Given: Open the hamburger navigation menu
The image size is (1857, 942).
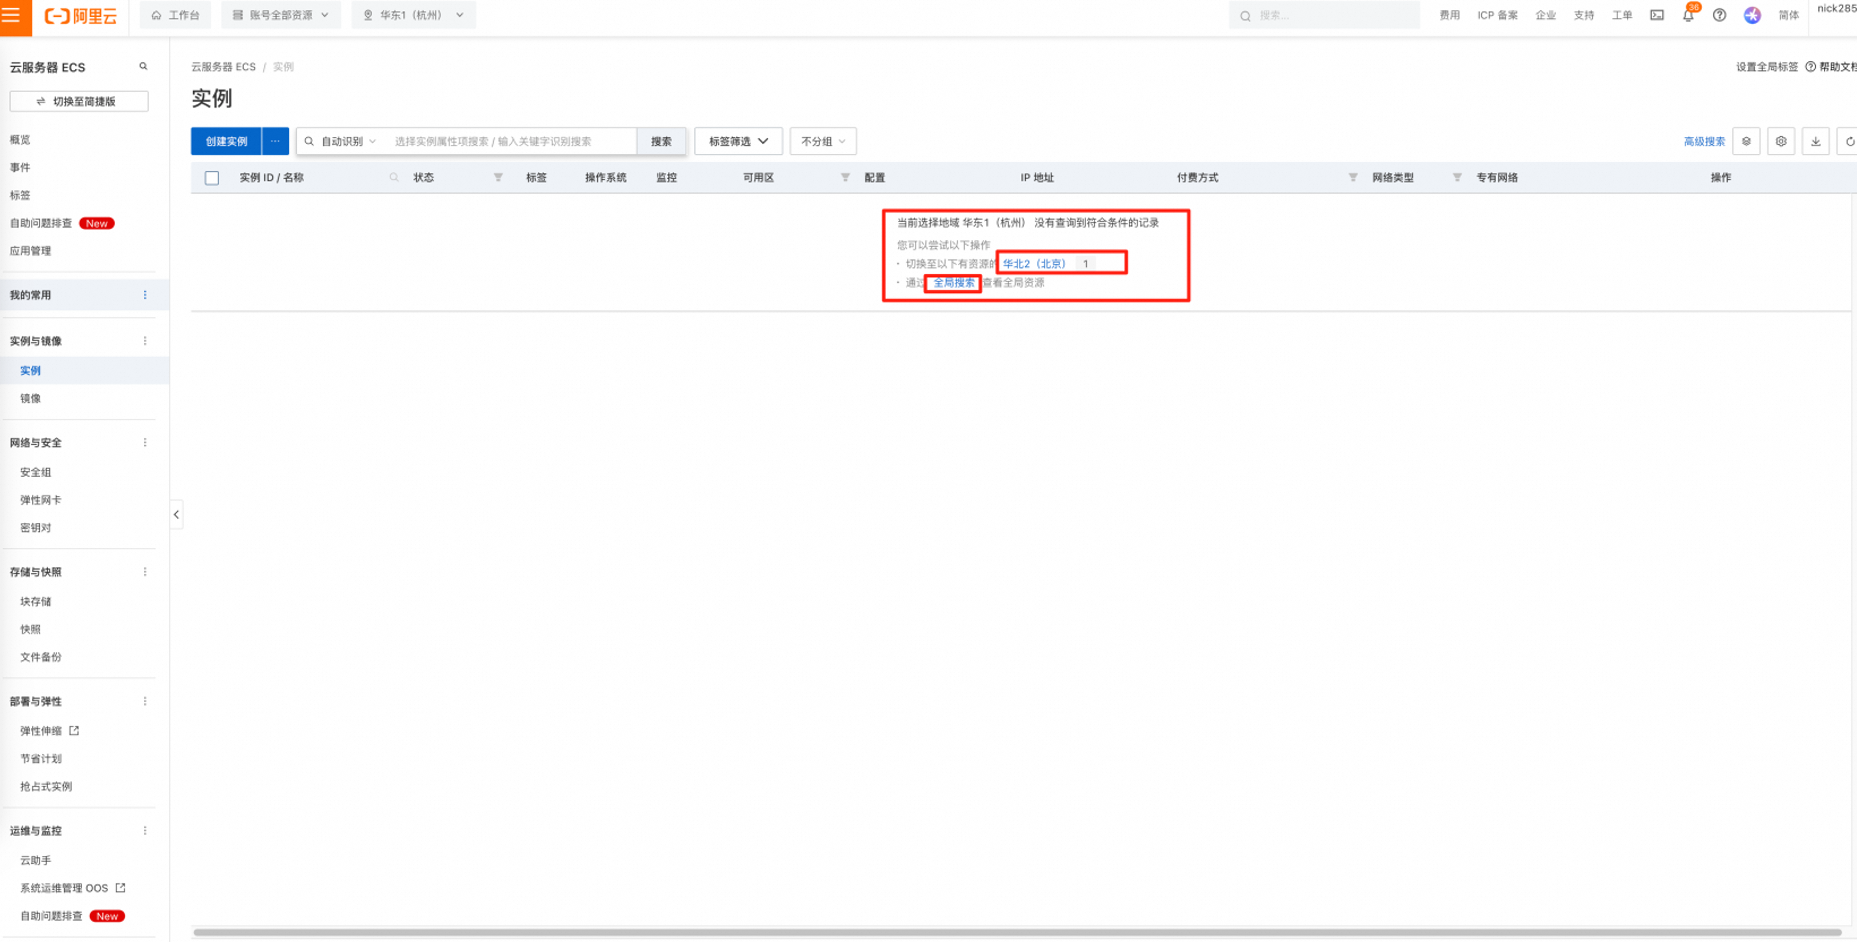Looking at the screenshot, I should [x=11, y=15].
